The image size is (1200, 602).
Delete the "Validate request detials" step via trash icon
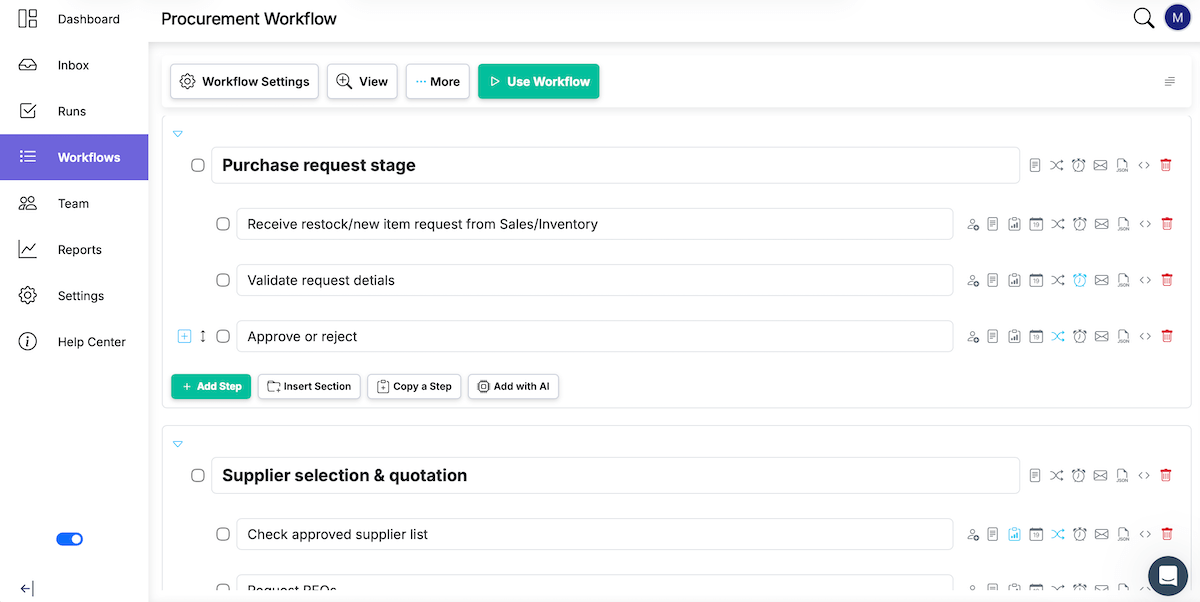point(1167,280)
